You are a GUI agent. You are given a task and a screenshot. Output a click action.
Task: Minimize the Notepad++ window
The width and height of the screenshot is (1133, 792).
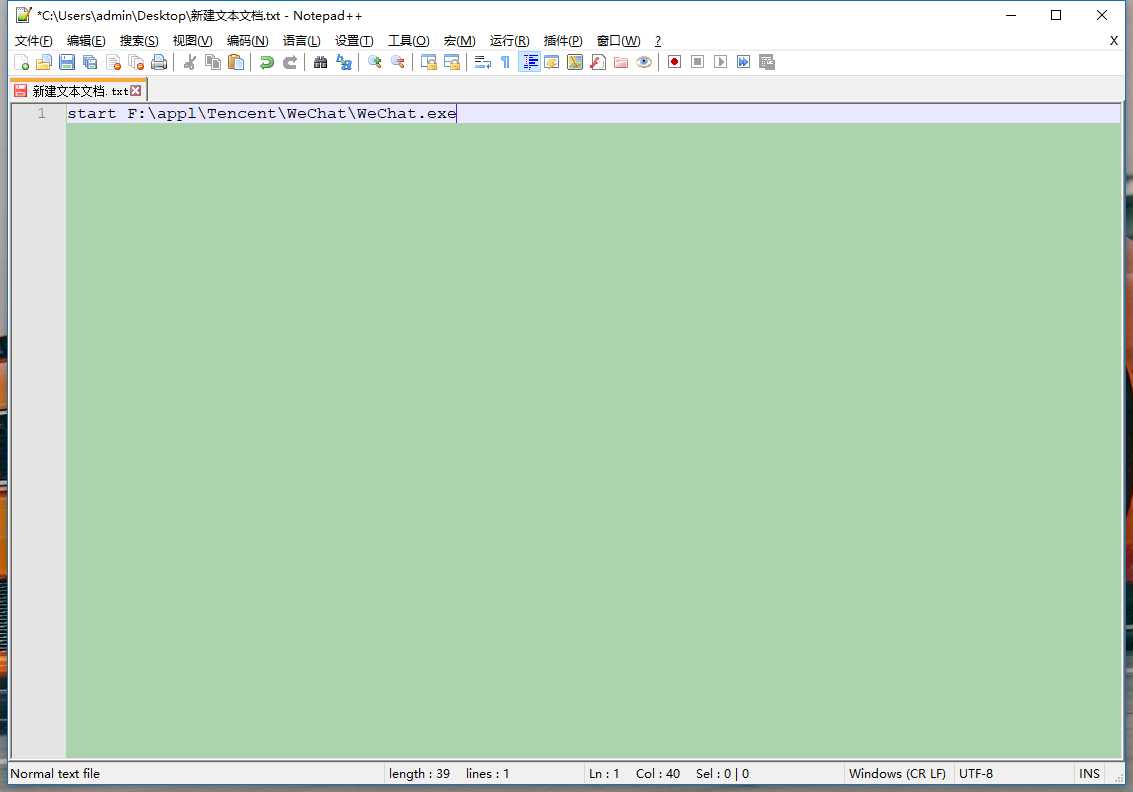coord(1011,15)
